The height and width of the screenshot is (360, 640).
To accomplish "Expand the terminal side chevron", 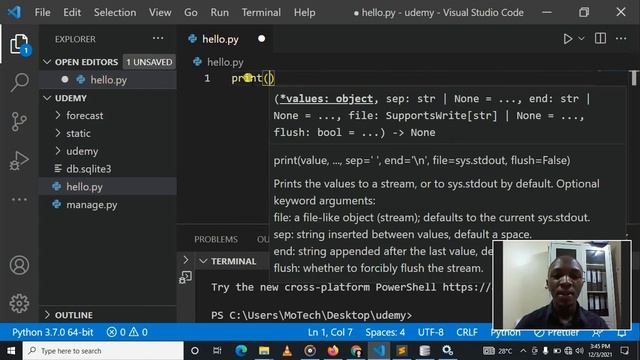I will (x=186, y=260).
